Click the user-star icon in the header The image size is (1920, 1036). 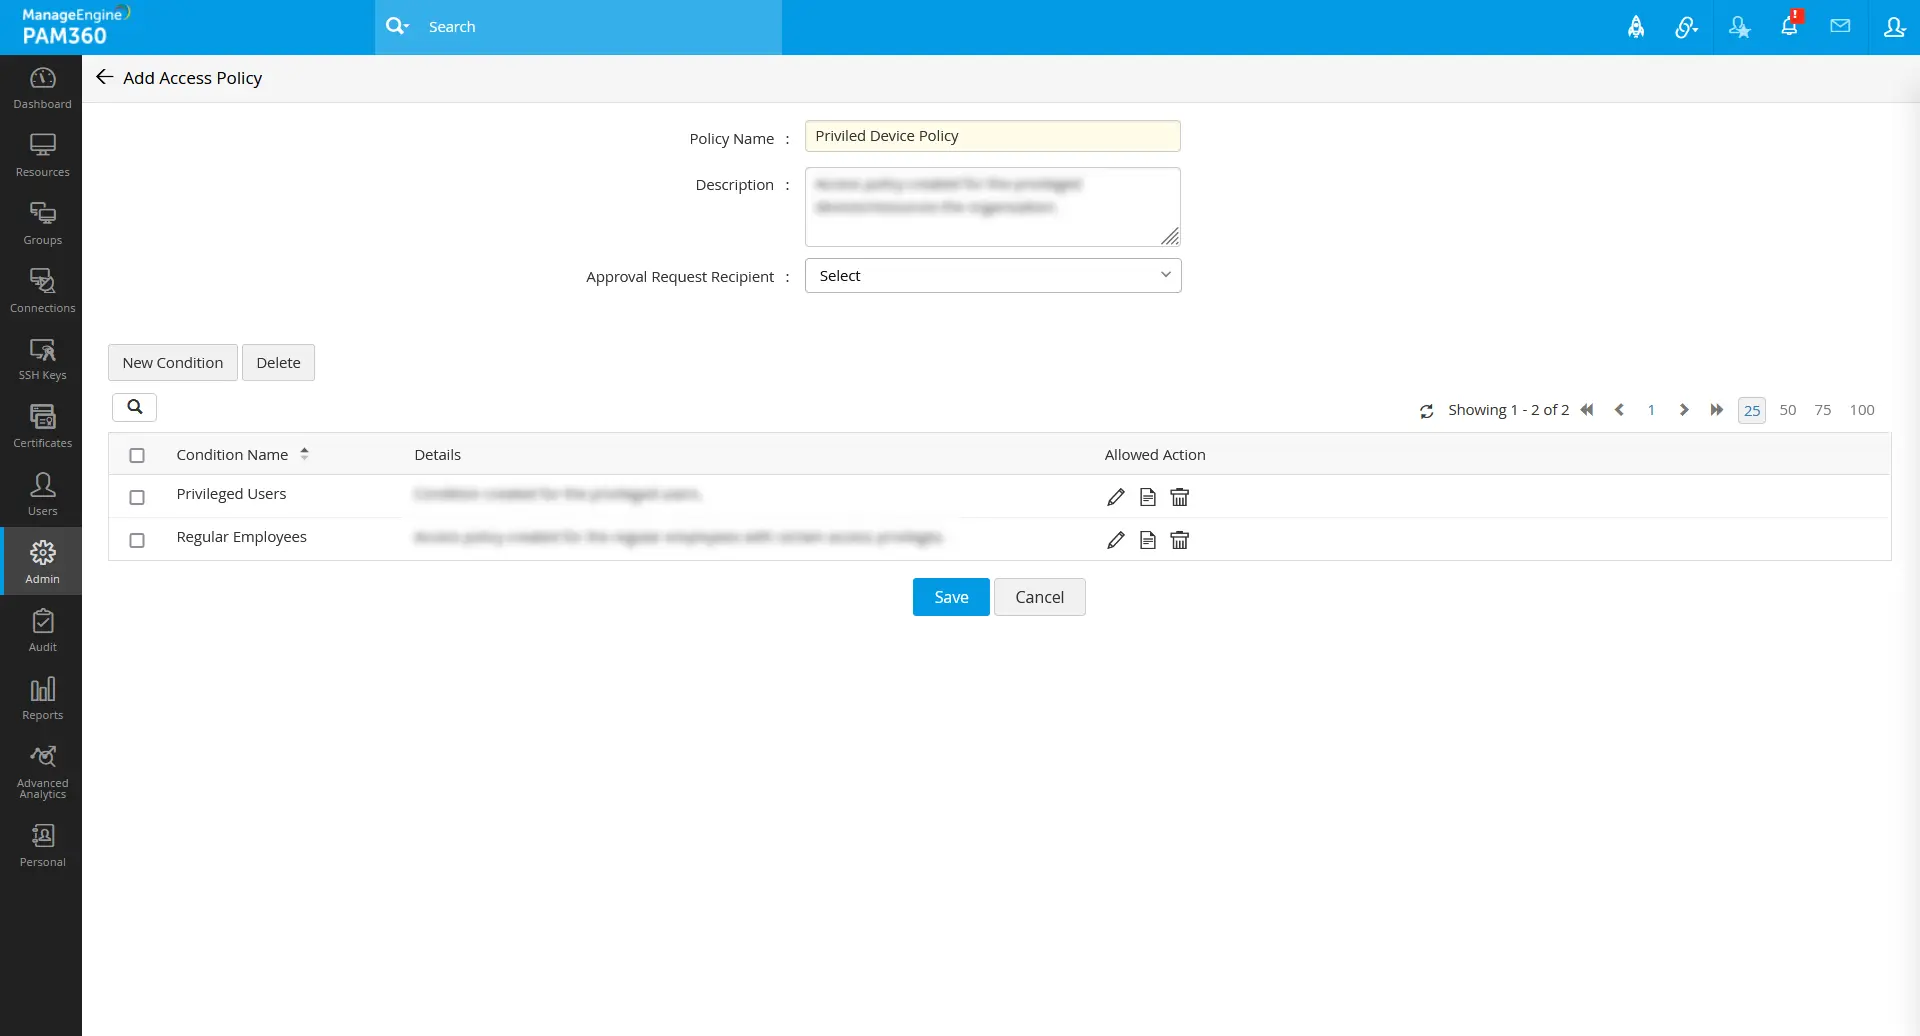tap(1739, 27)
